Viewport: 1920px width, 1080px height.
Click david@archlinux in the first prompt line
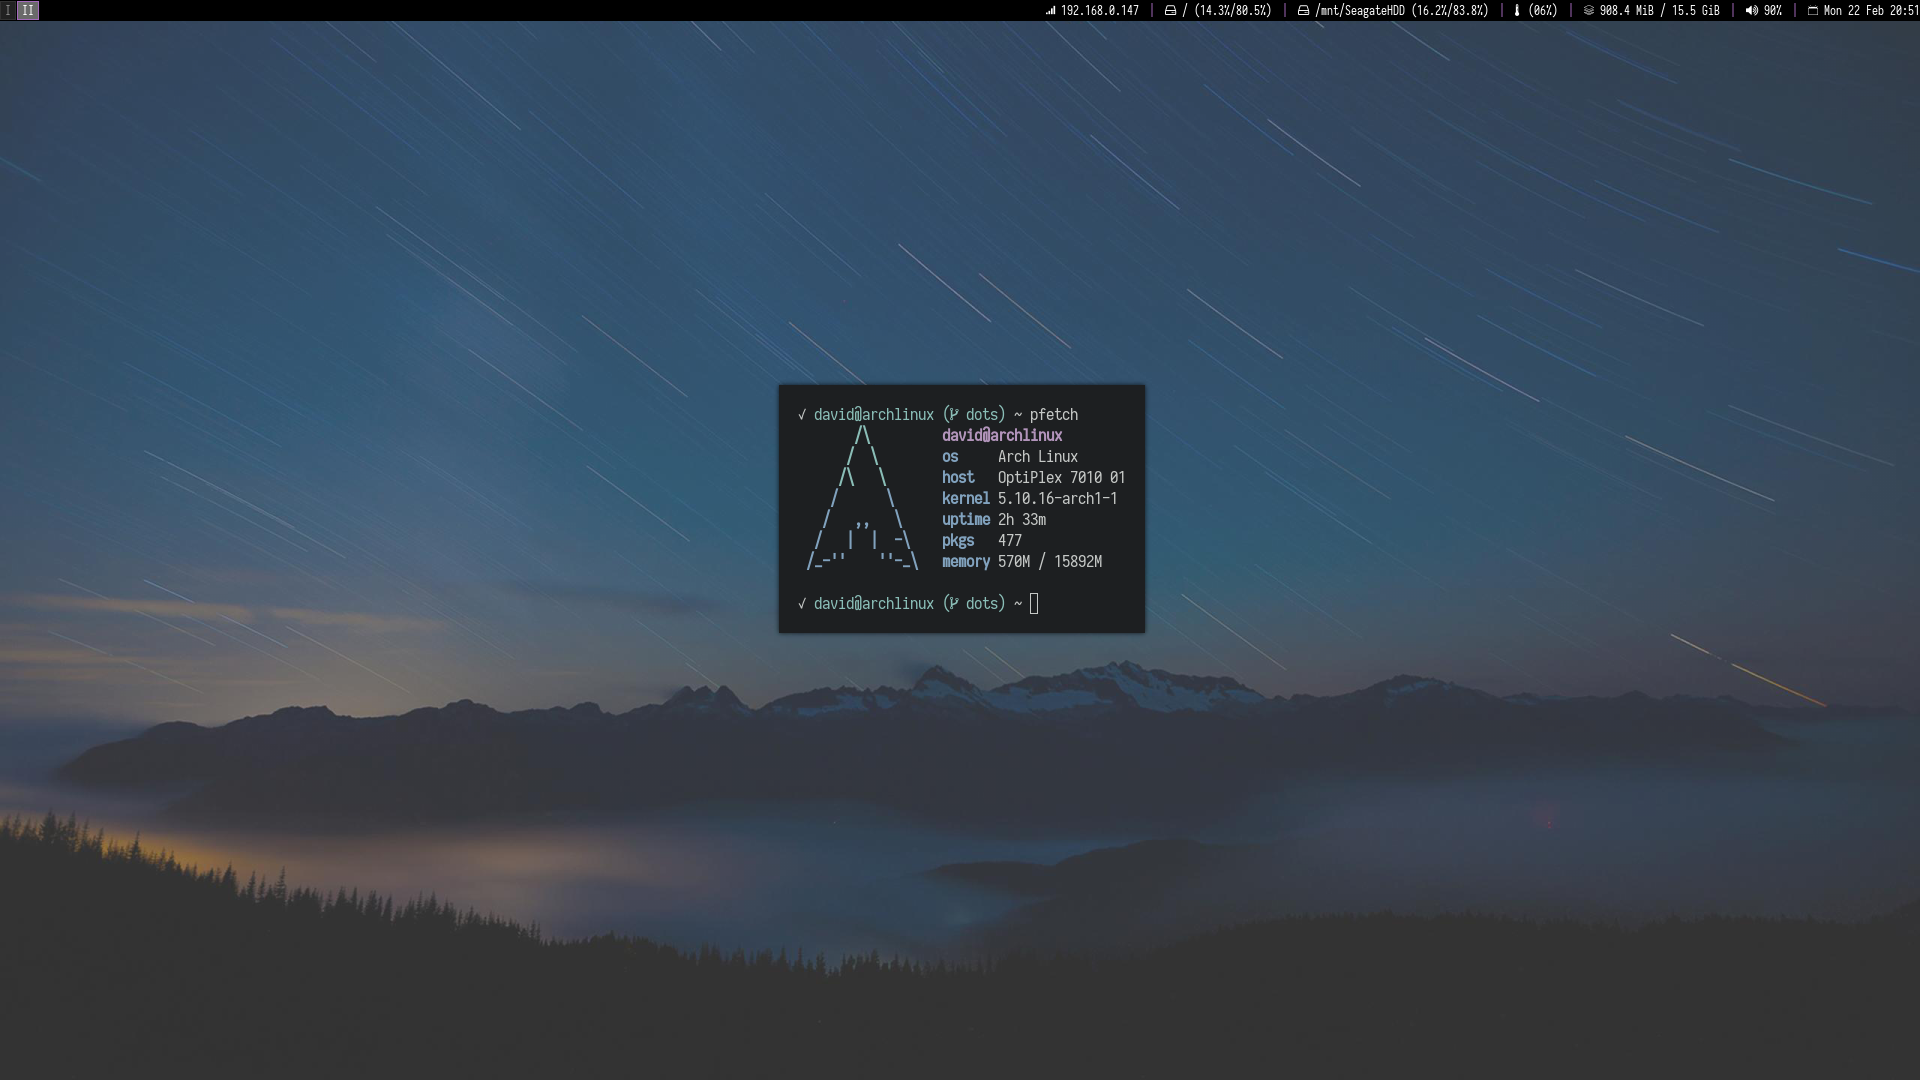coord(874,414)
